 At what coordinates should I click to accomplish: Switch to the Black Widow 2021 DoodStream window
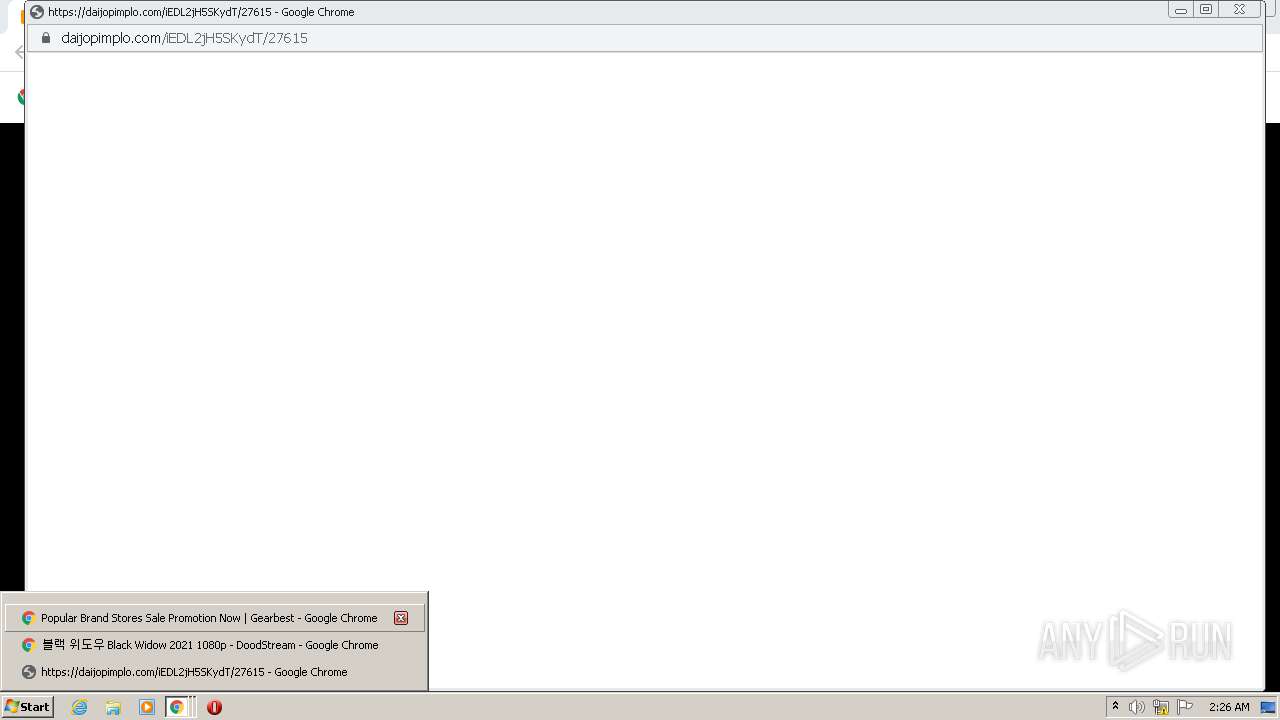point(215,645)
